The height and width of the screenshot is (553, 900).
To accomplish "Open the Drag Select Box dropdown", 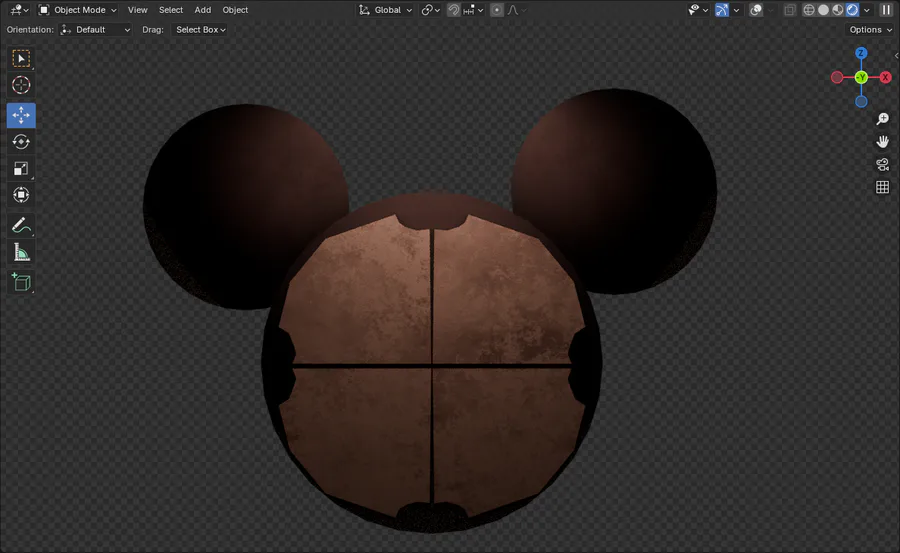I will [x=200, y=30].
